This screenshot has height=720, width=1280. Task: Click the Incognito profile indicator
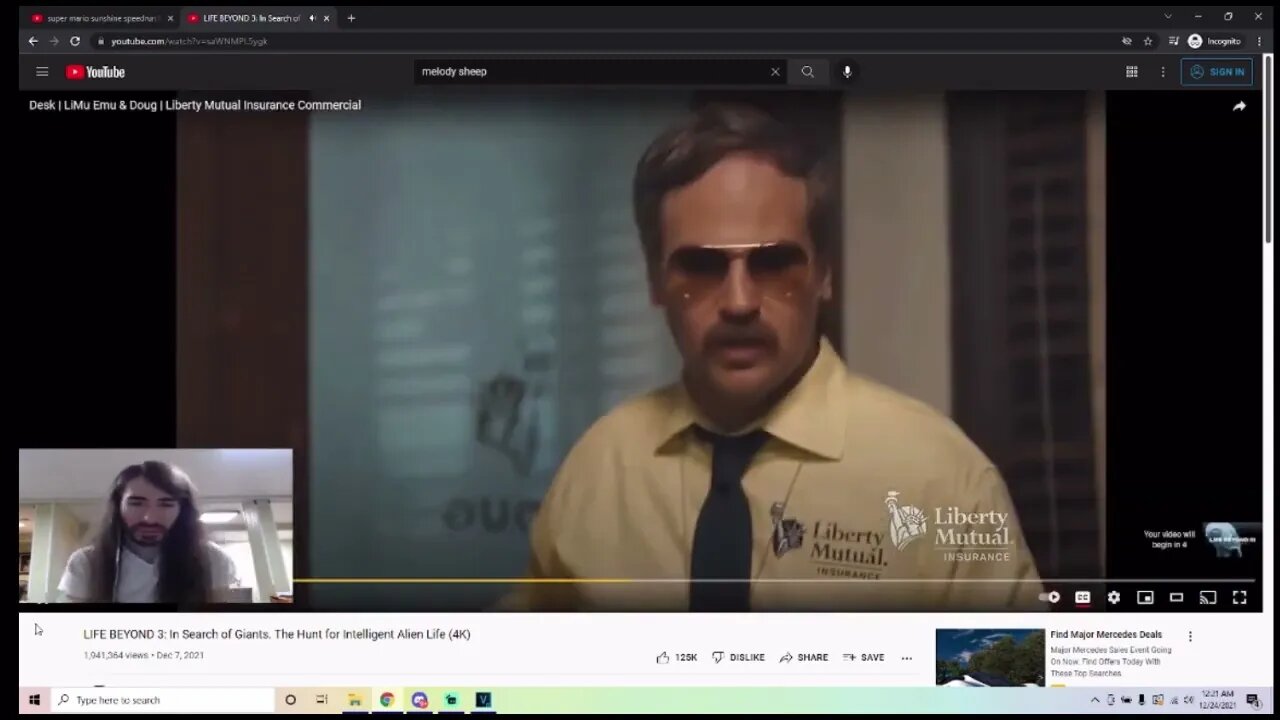(x=1214, y=41)
